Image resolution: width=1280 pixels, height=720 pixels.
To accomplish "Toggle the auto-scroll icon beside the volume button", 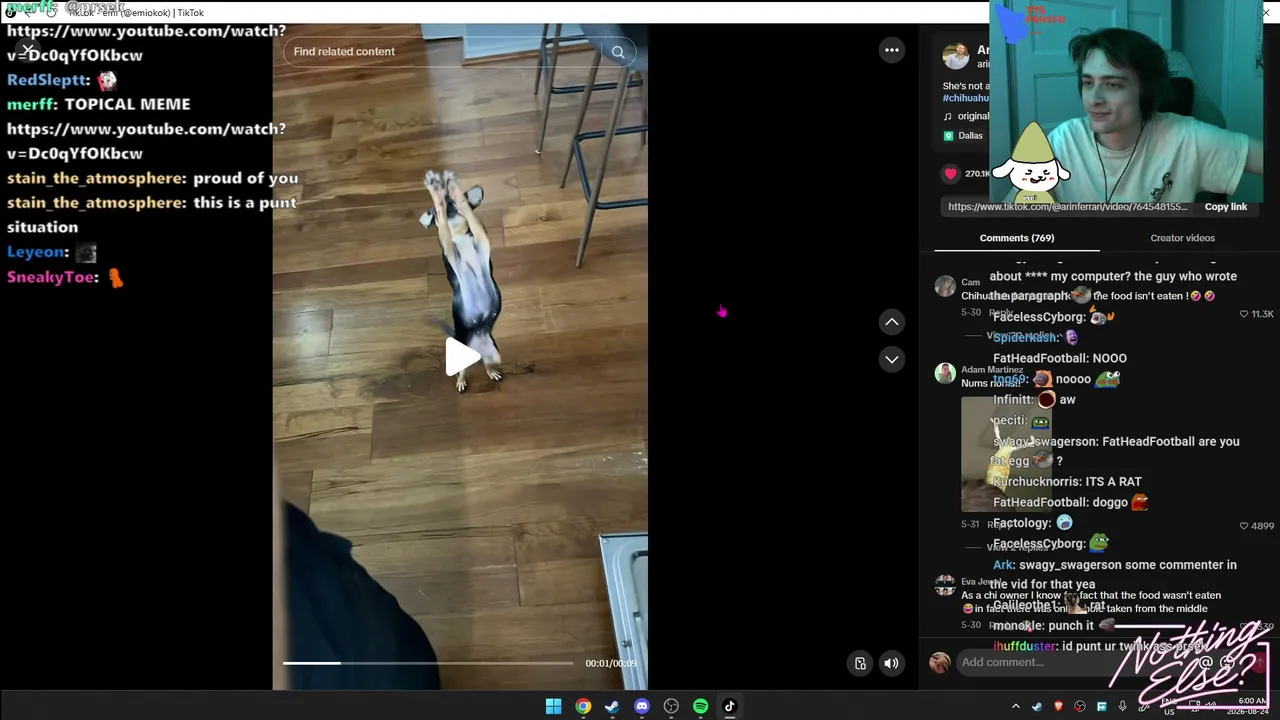I will [x=860, y=663].
